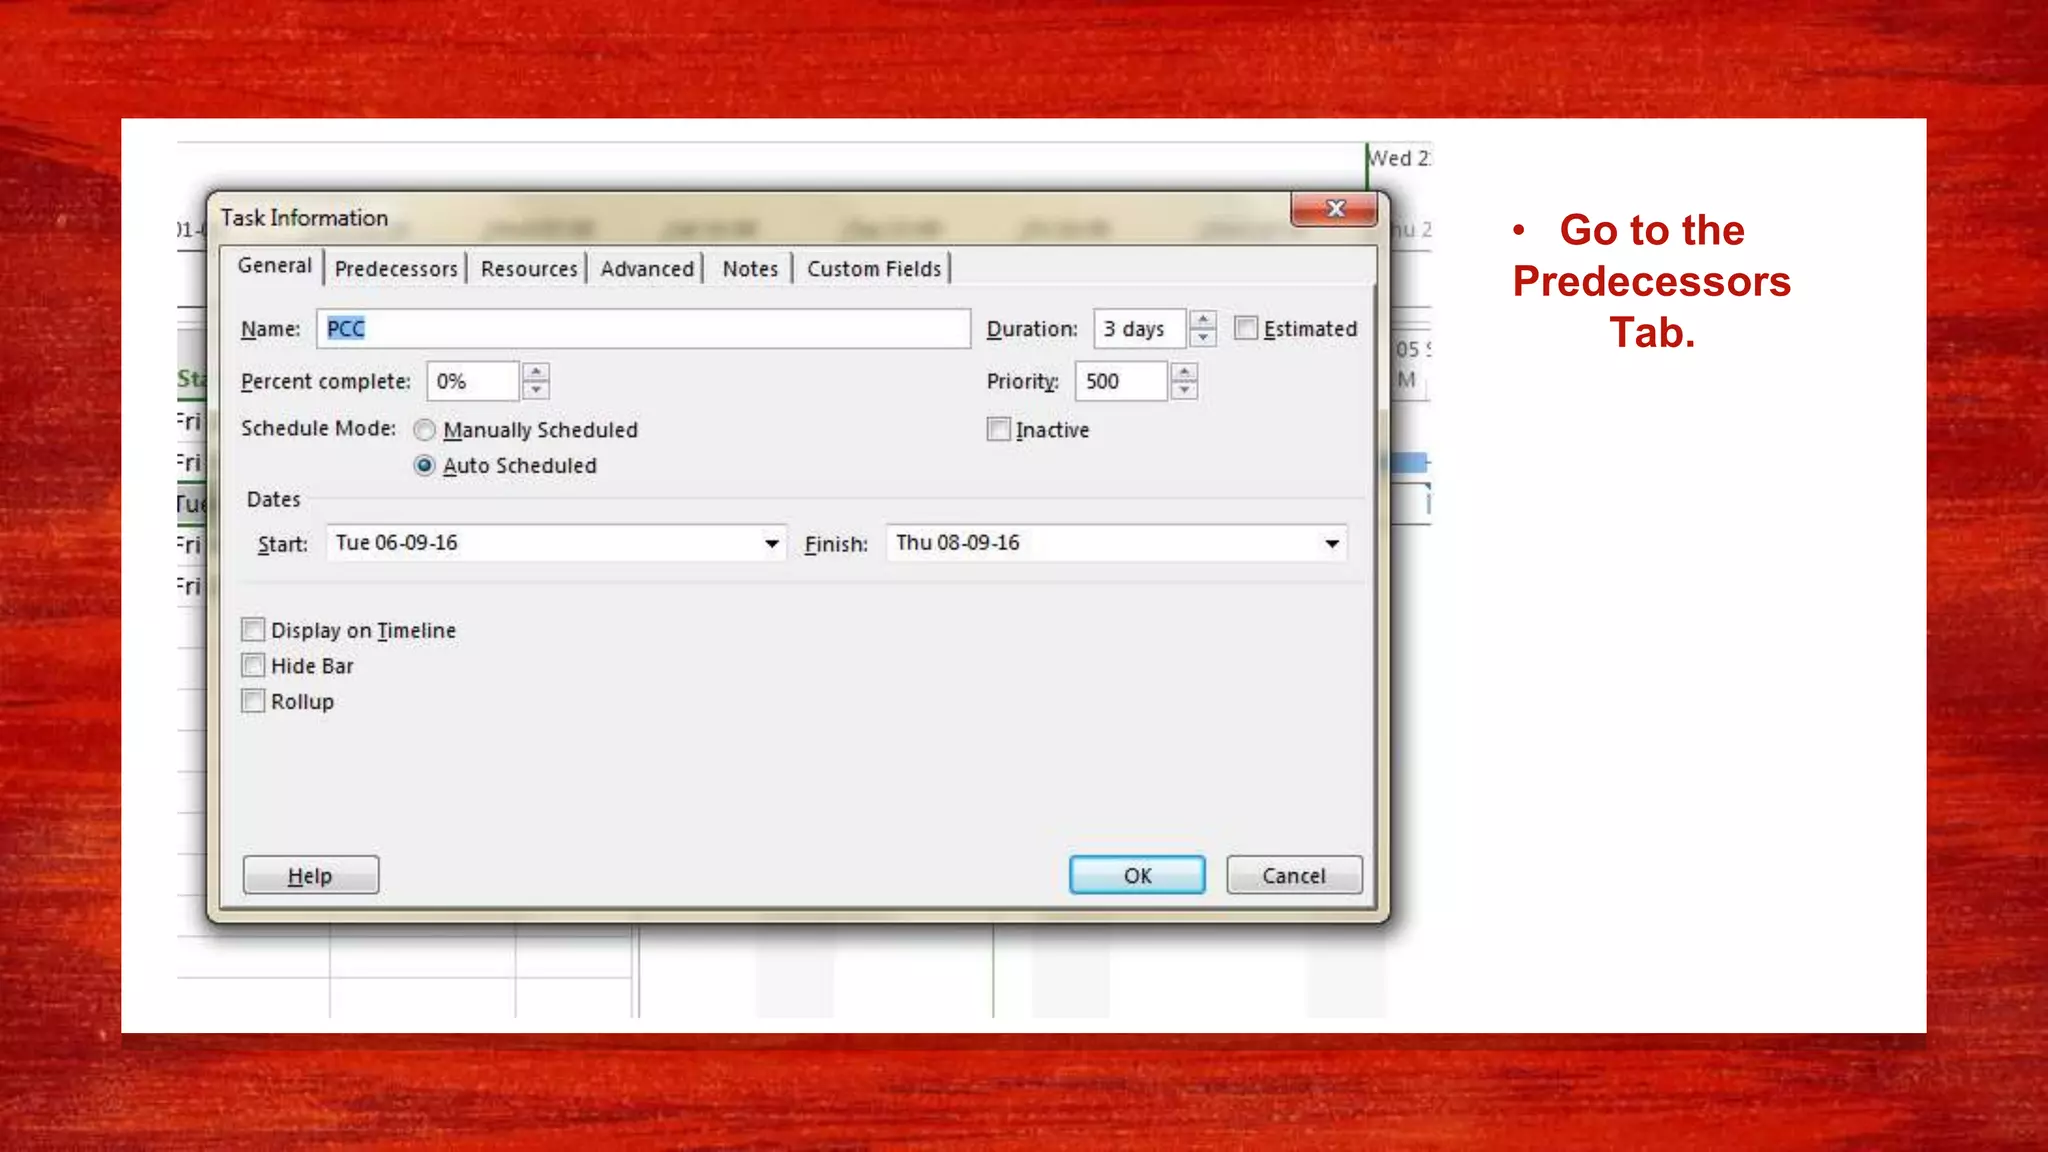Select the General tab

274,266
